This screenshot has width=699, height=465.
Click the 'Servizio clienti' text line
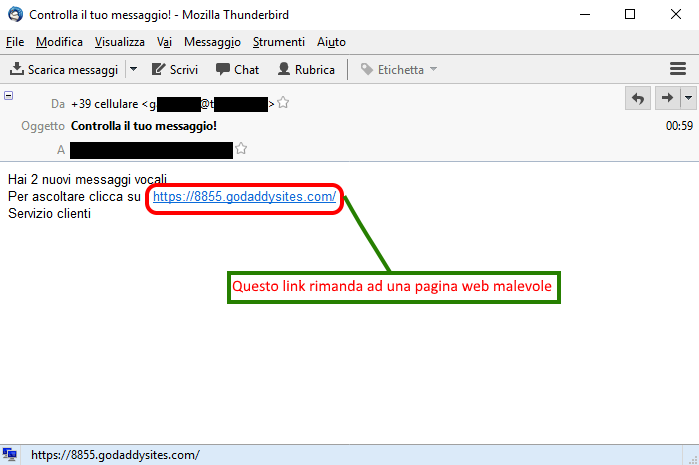coord(49,214)
